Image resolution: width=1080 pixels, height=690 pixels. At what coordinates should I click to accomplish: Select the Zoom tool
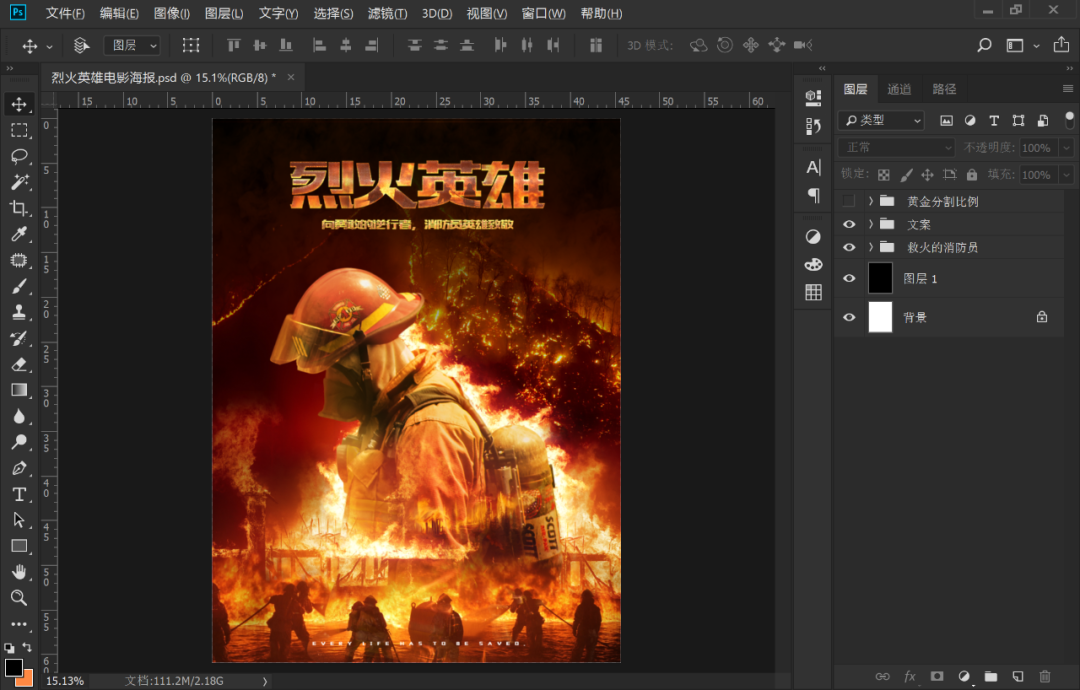(x=19, y=598)
